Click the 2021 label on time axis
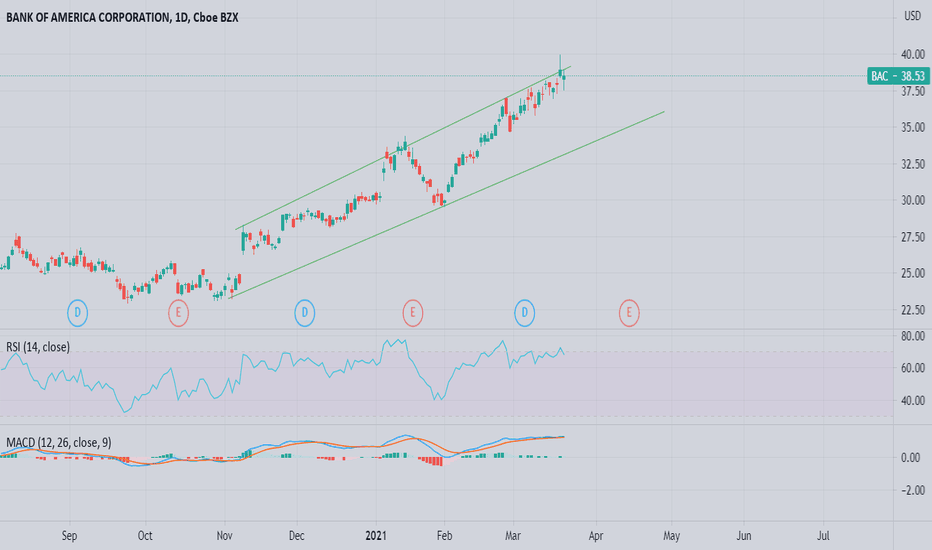 [x=376, y=536]
